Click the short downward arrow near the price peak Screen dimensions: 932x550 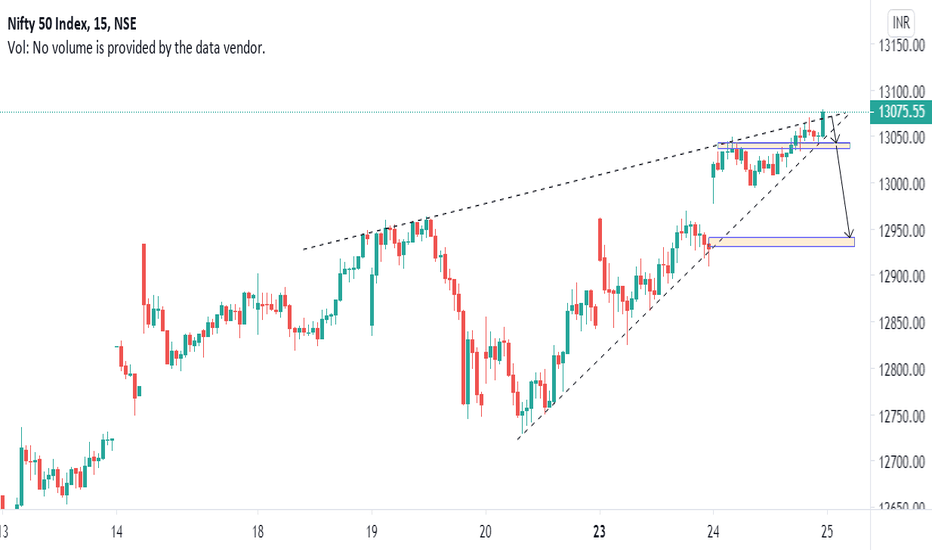click(833, 128)
